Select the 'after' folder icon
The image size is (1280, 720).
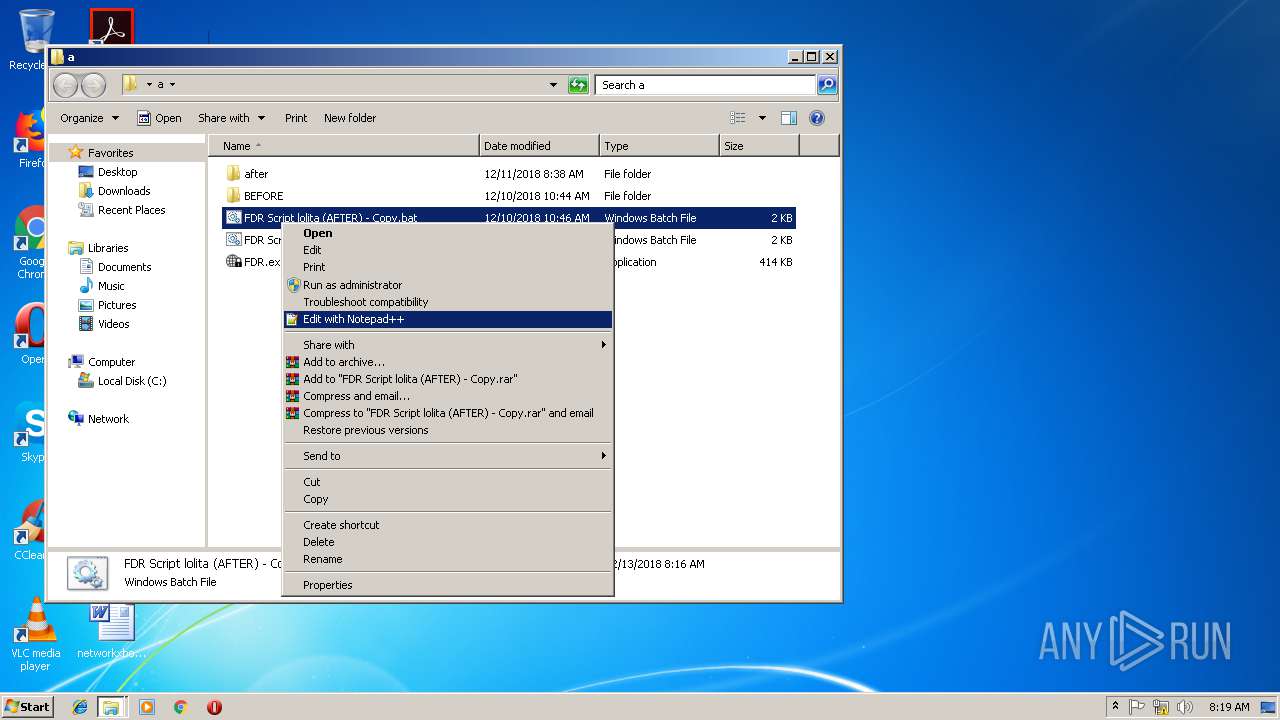pos(234,174)
